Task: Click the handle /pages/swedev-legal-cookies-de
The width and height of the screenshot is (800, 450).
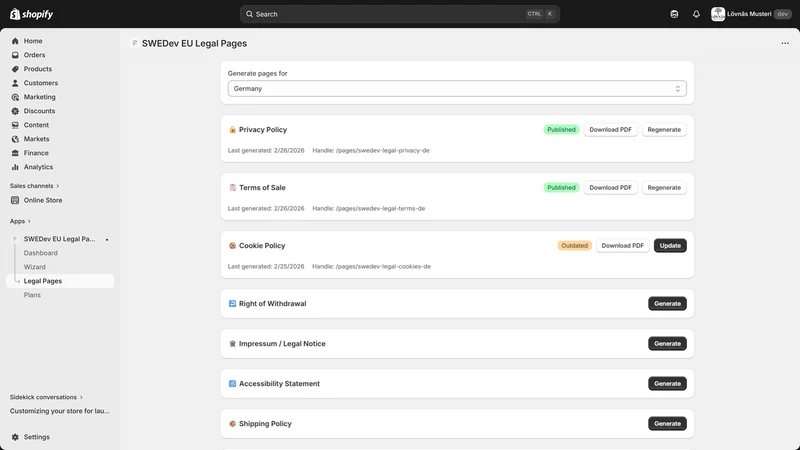Action: pyautogui.click(x=383, y=266)
